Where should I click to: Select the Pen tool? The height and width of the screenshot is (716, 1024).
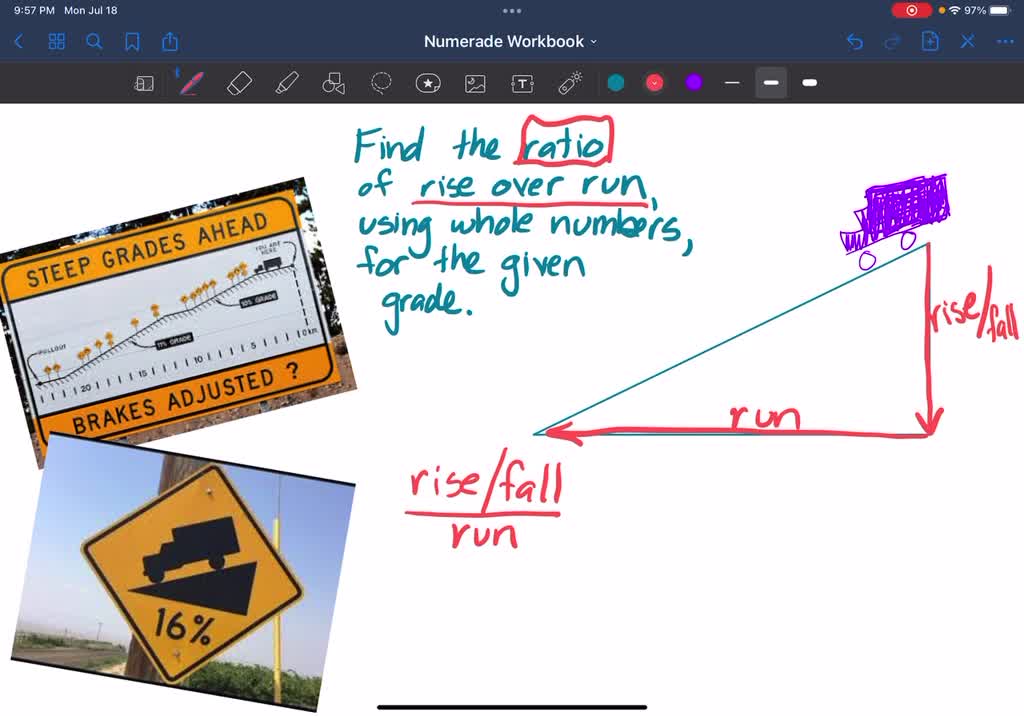coord(192,83)
